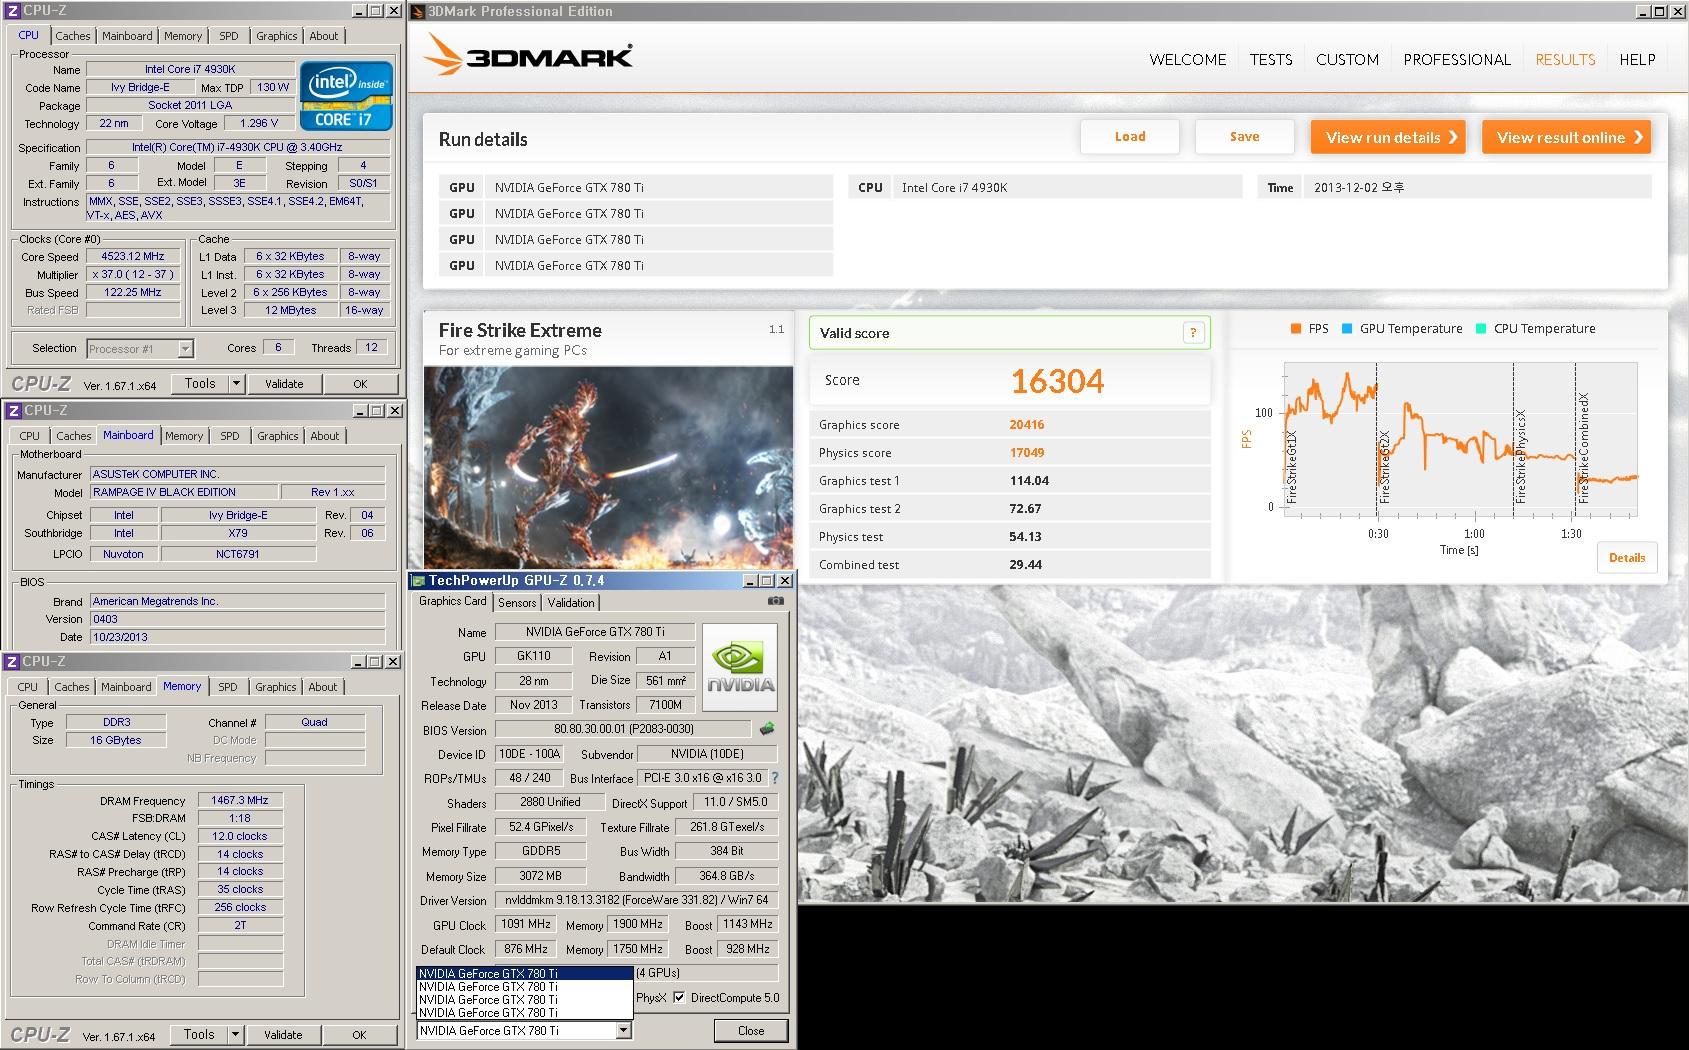Click the DRAM Frequency value 1467.3 MHz

pyautogui.click(x=240, y=800)
